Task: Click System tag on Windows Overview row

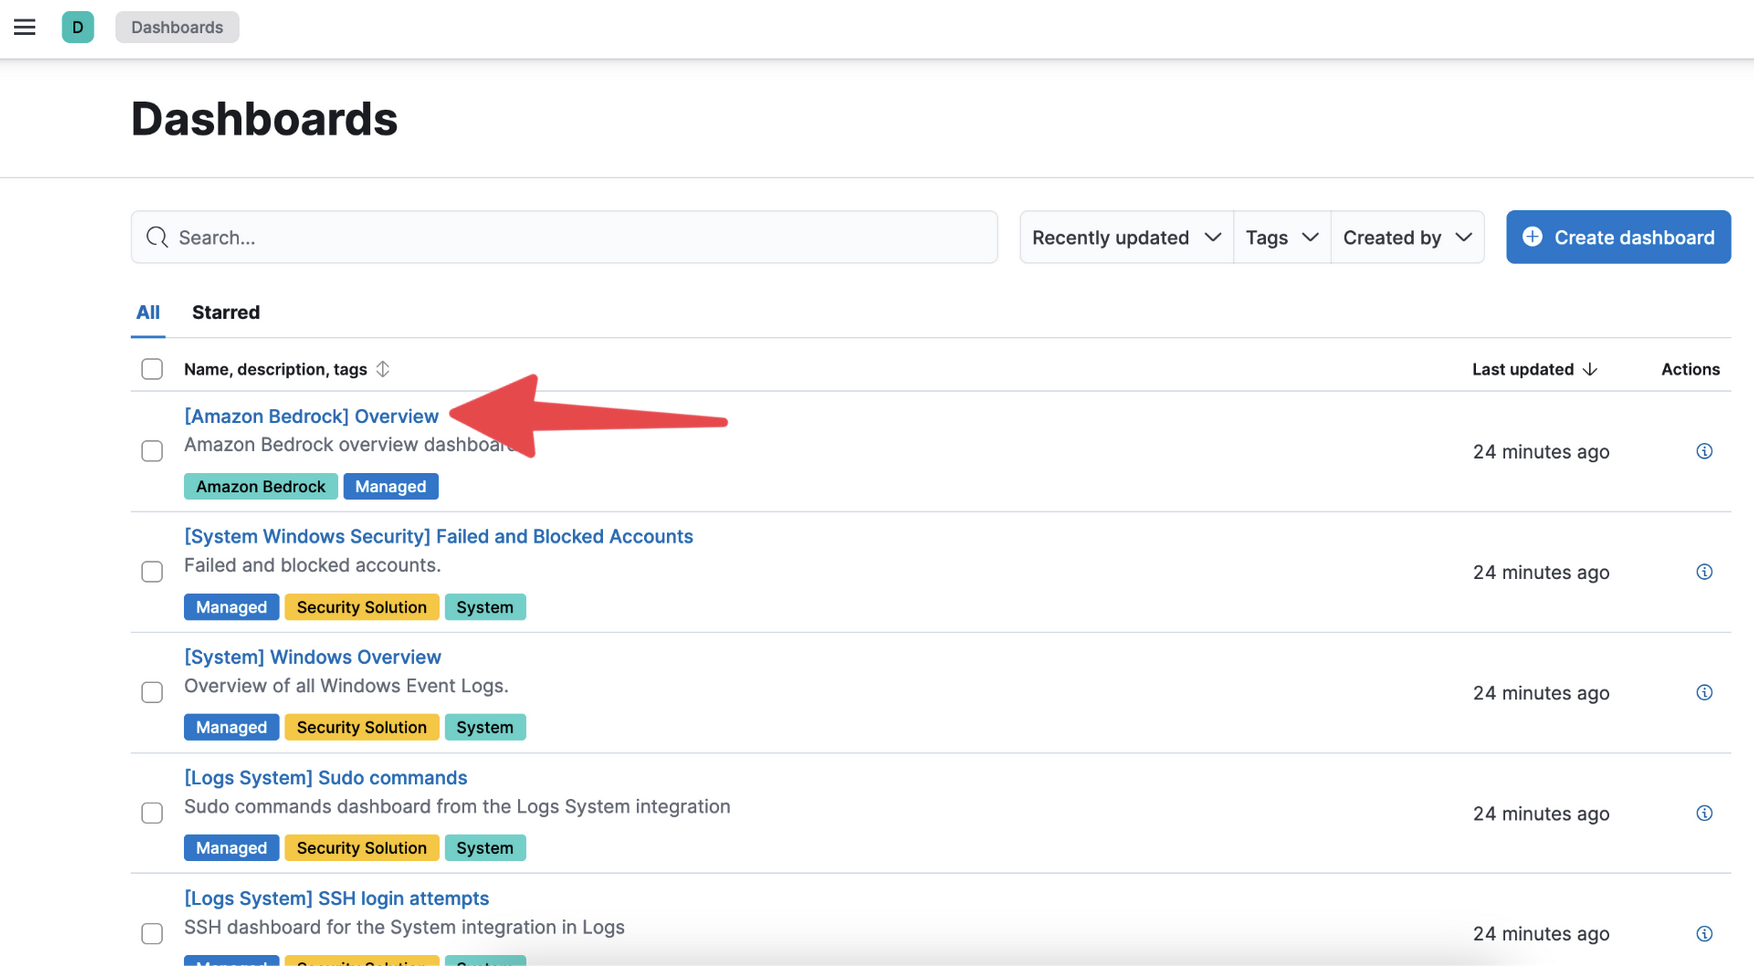Action: (485, 727)
